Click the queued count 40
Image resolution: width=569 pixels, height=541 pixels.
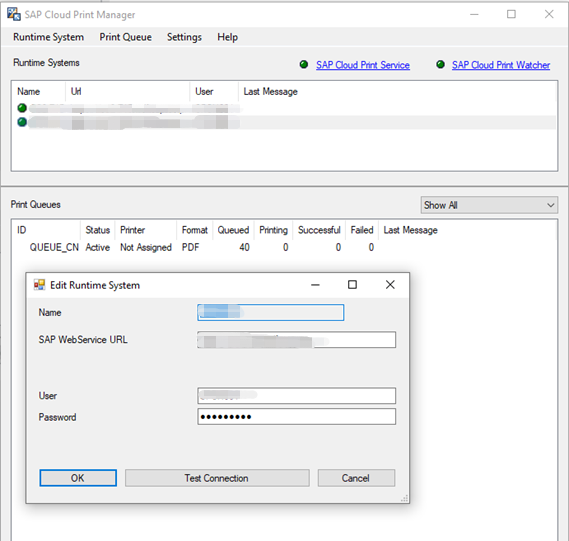[x=244, y=247]
